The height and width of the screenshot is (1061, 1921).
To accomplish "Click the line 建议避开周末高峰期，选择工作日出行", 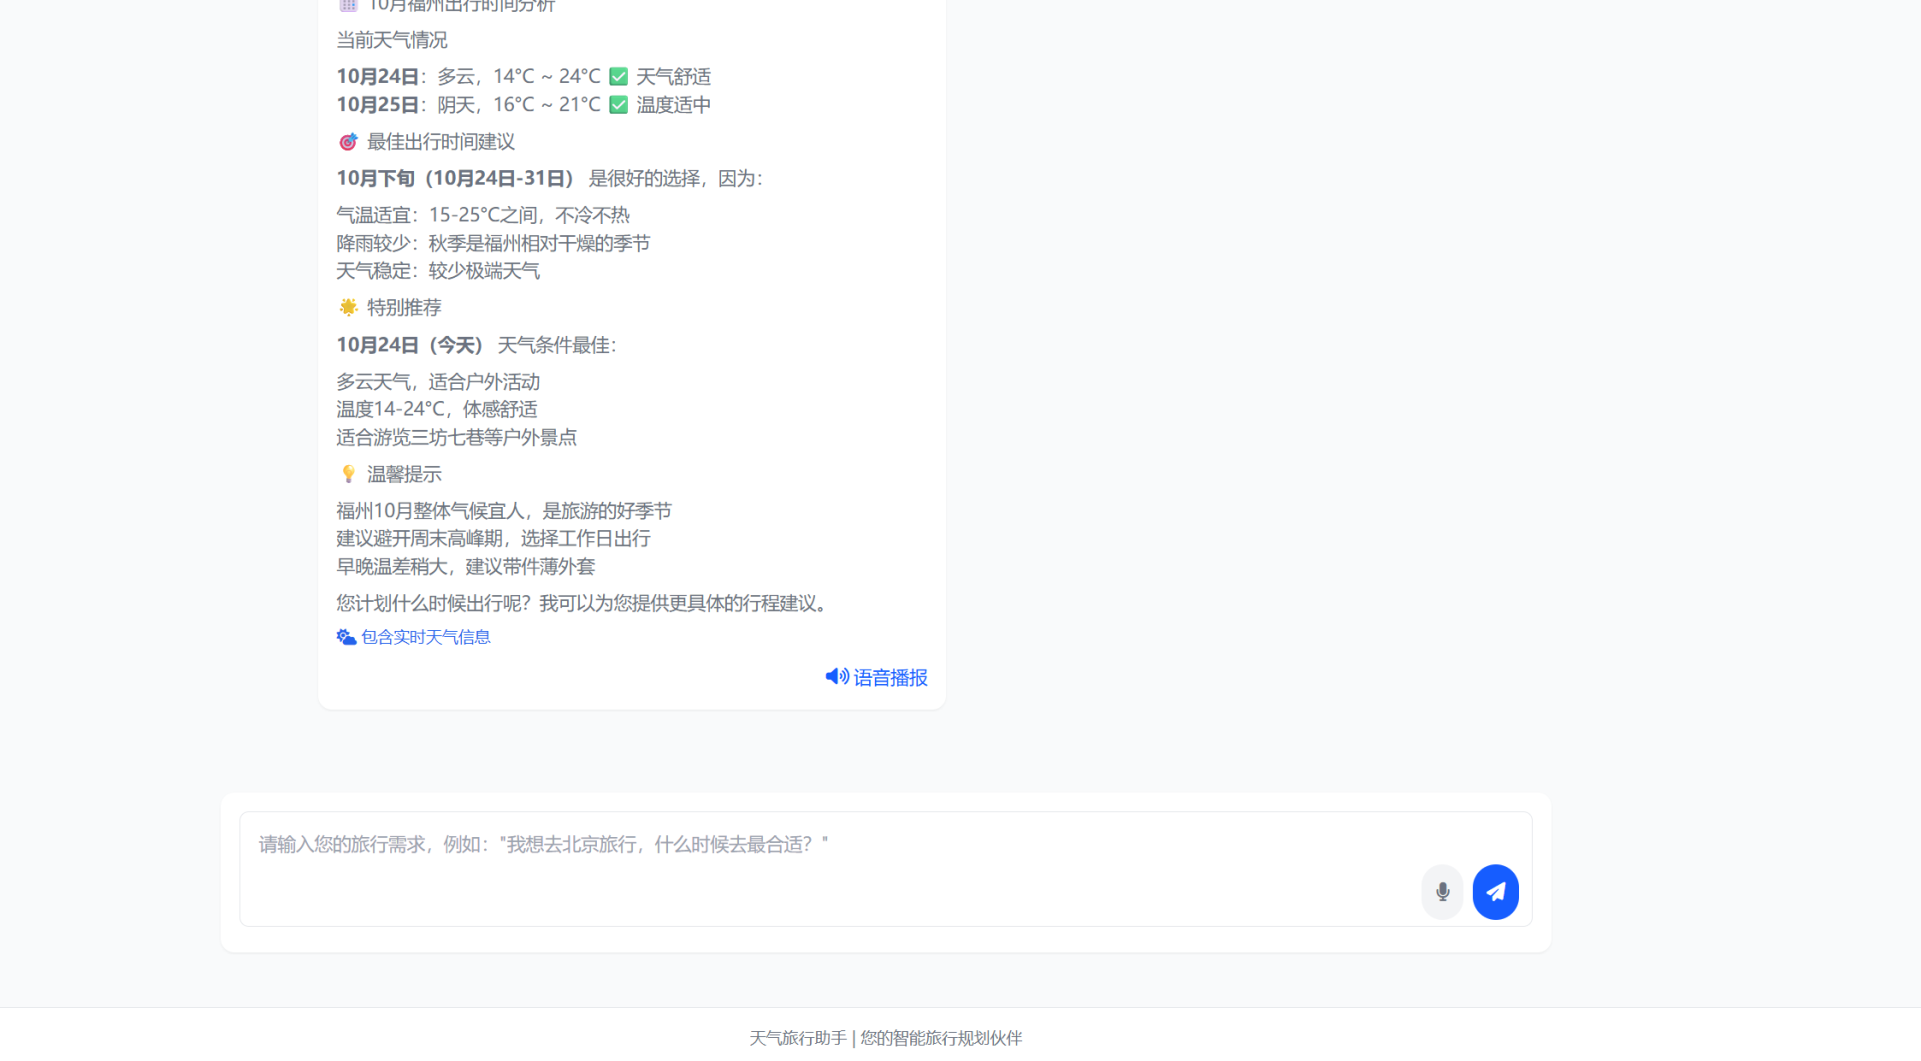I will 493,538.
